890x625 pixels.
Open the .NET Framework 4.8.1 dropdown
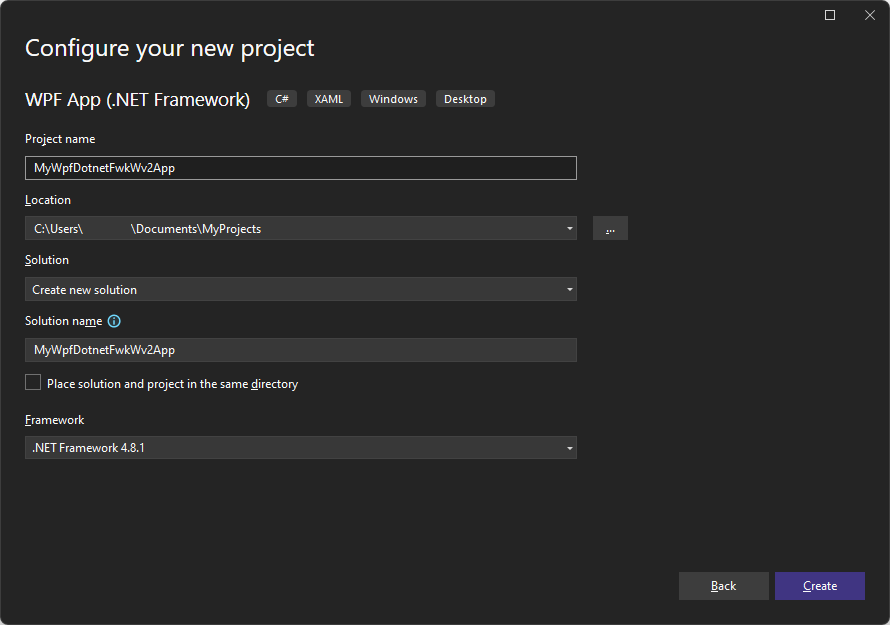tap(569, 447)
